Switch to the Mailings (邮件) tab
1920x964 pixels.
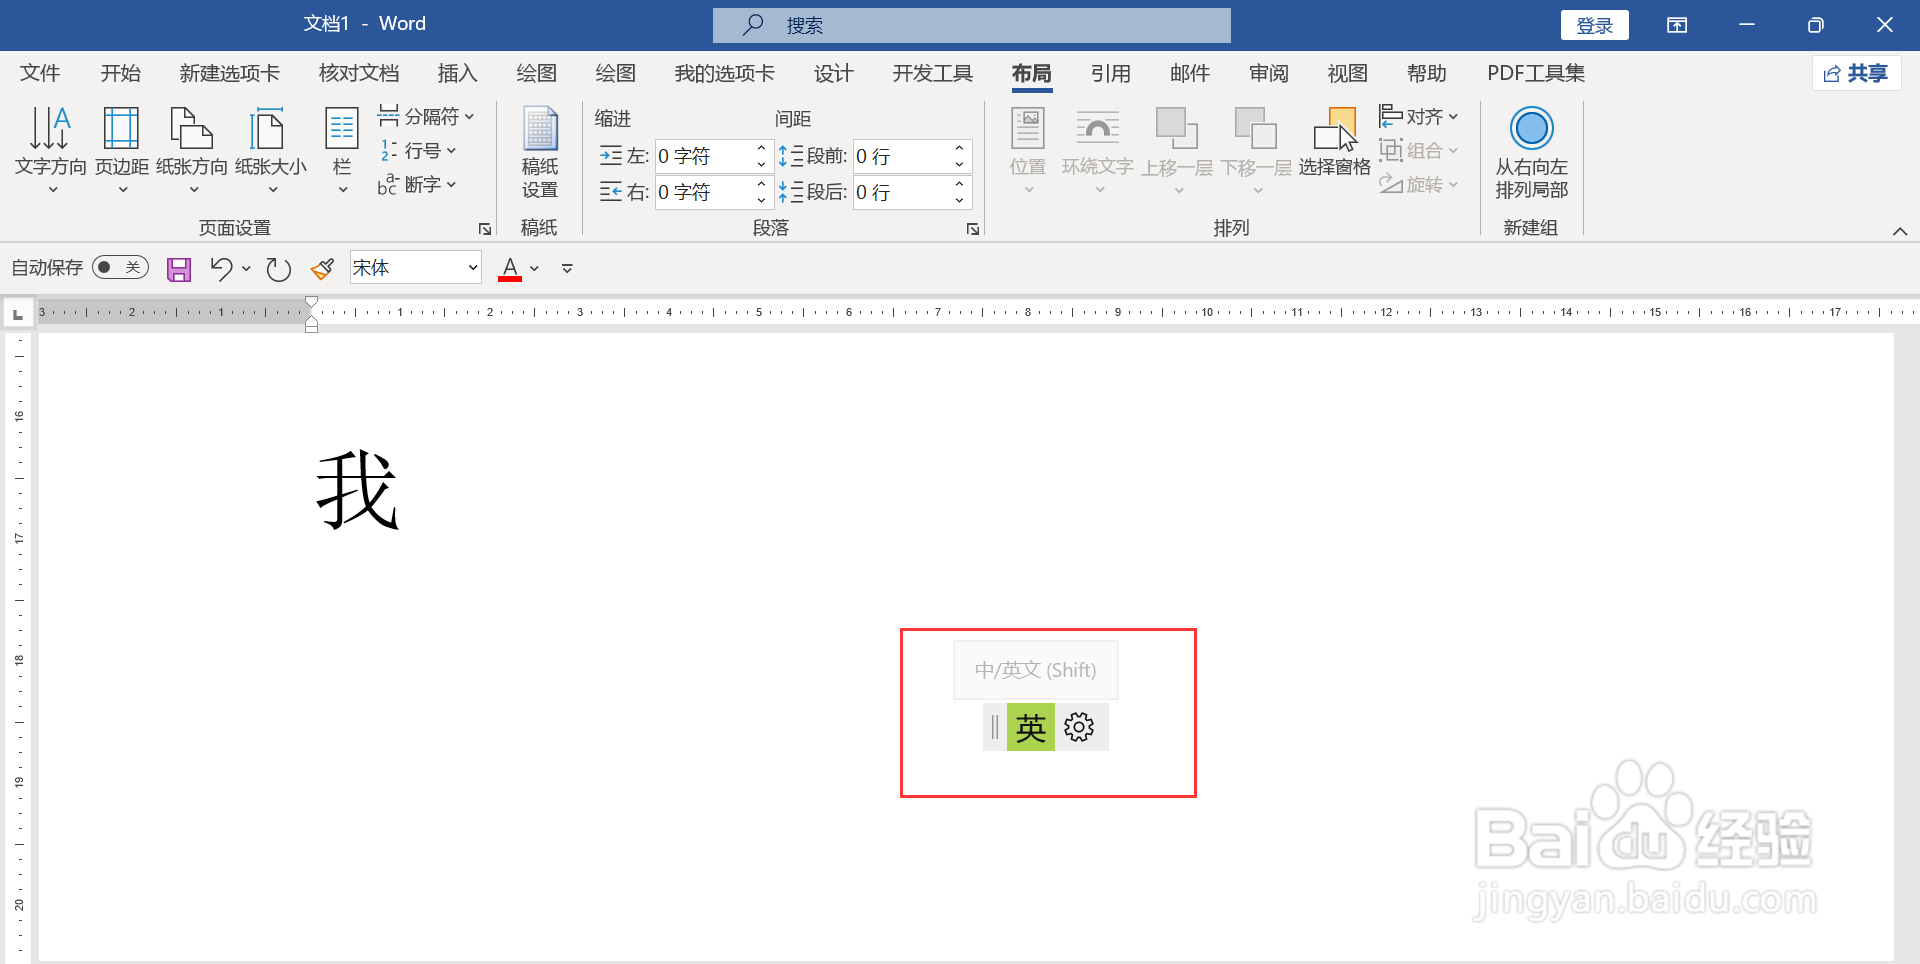[1190, 73]
